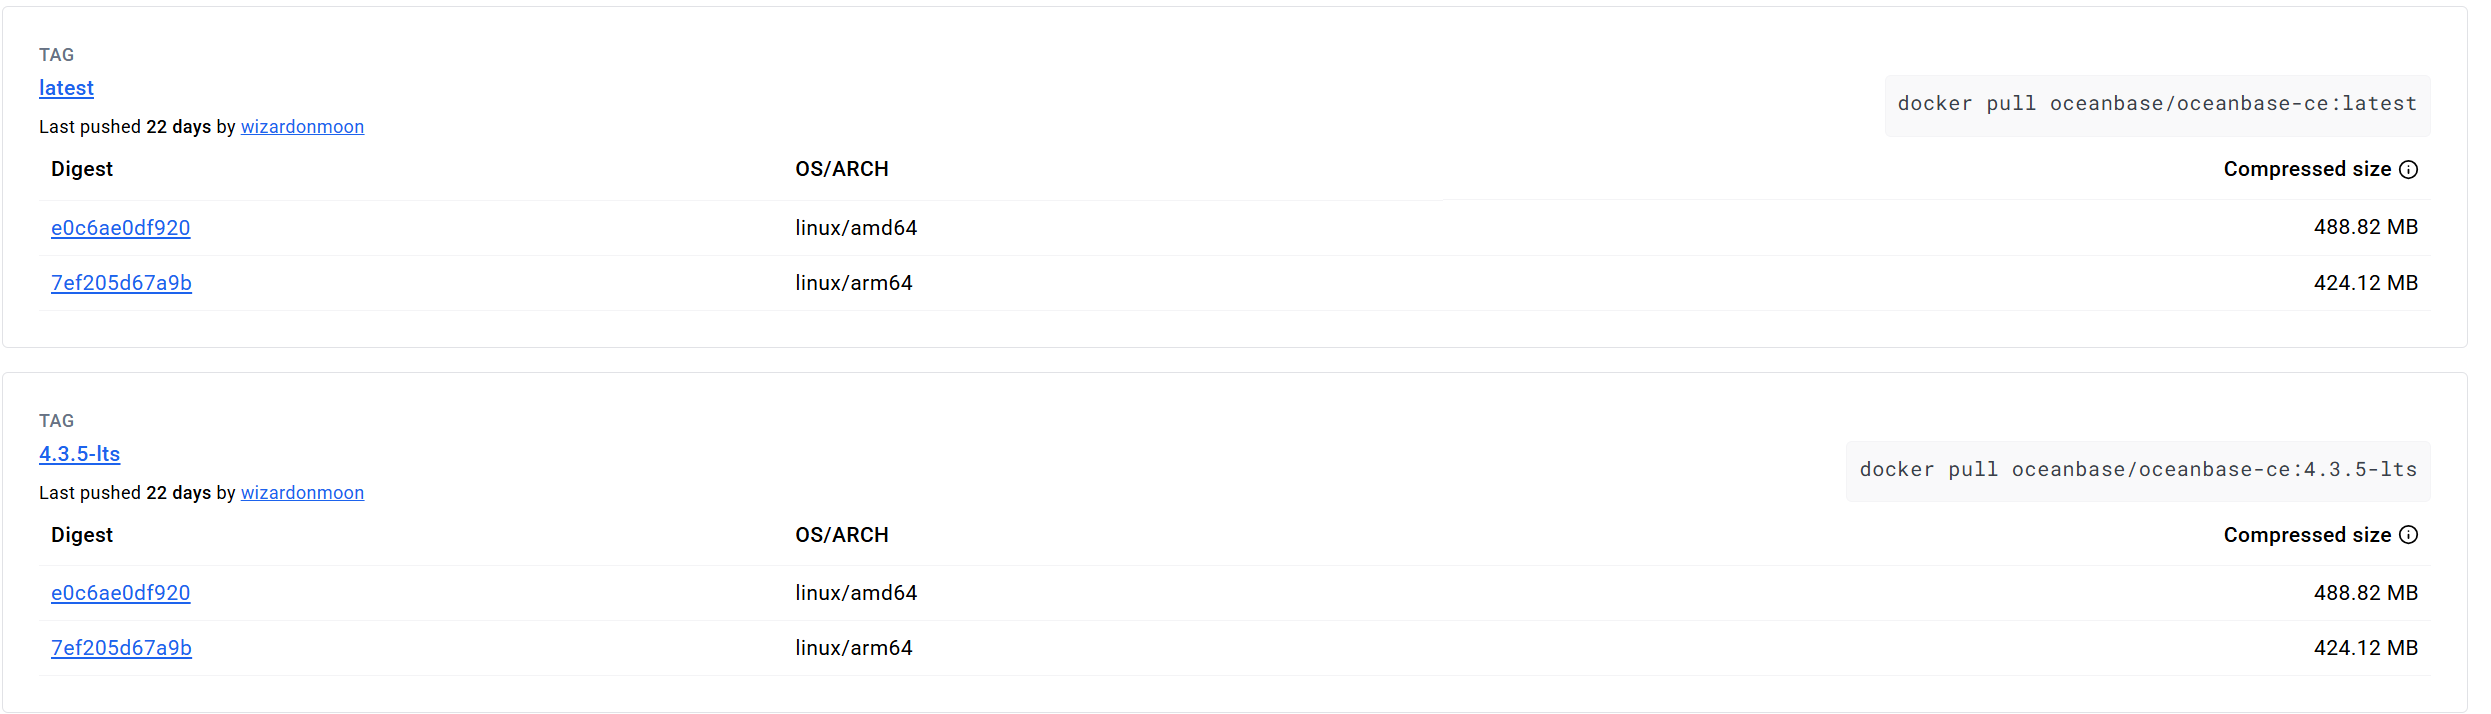The image size is (2491, 714).
Task: Open wizardonmoon profile link under latest tag
Action: [x=302, y=127]
